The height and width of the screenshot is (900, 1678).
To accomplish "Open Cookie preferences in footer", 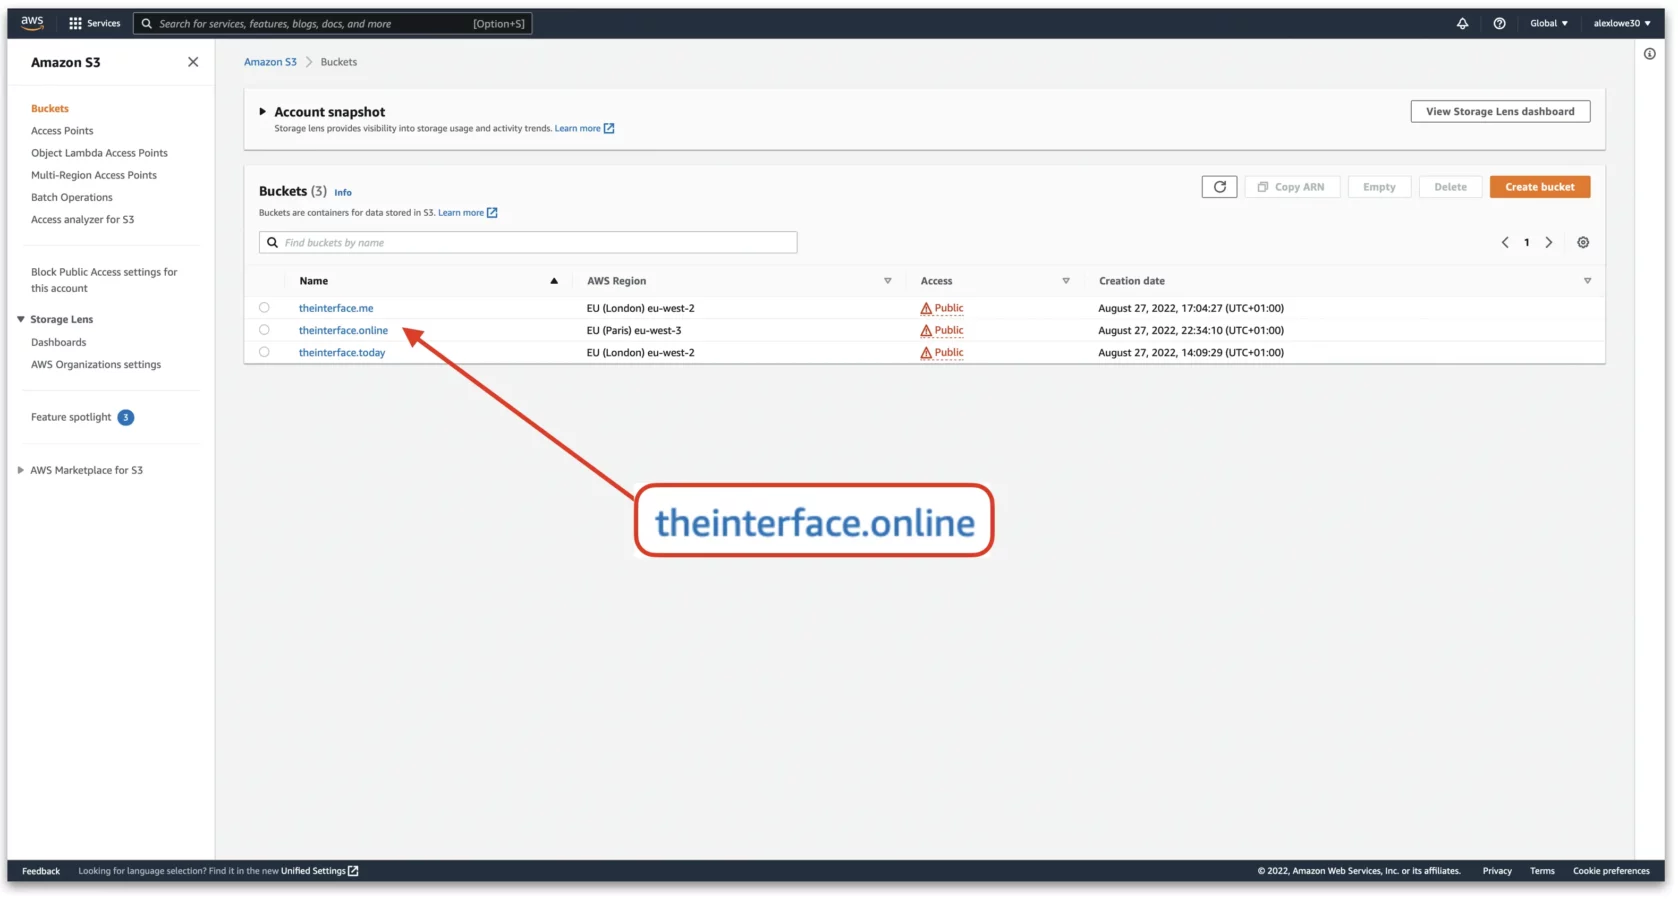I will pyautogui.click(x=1611, y=871).
